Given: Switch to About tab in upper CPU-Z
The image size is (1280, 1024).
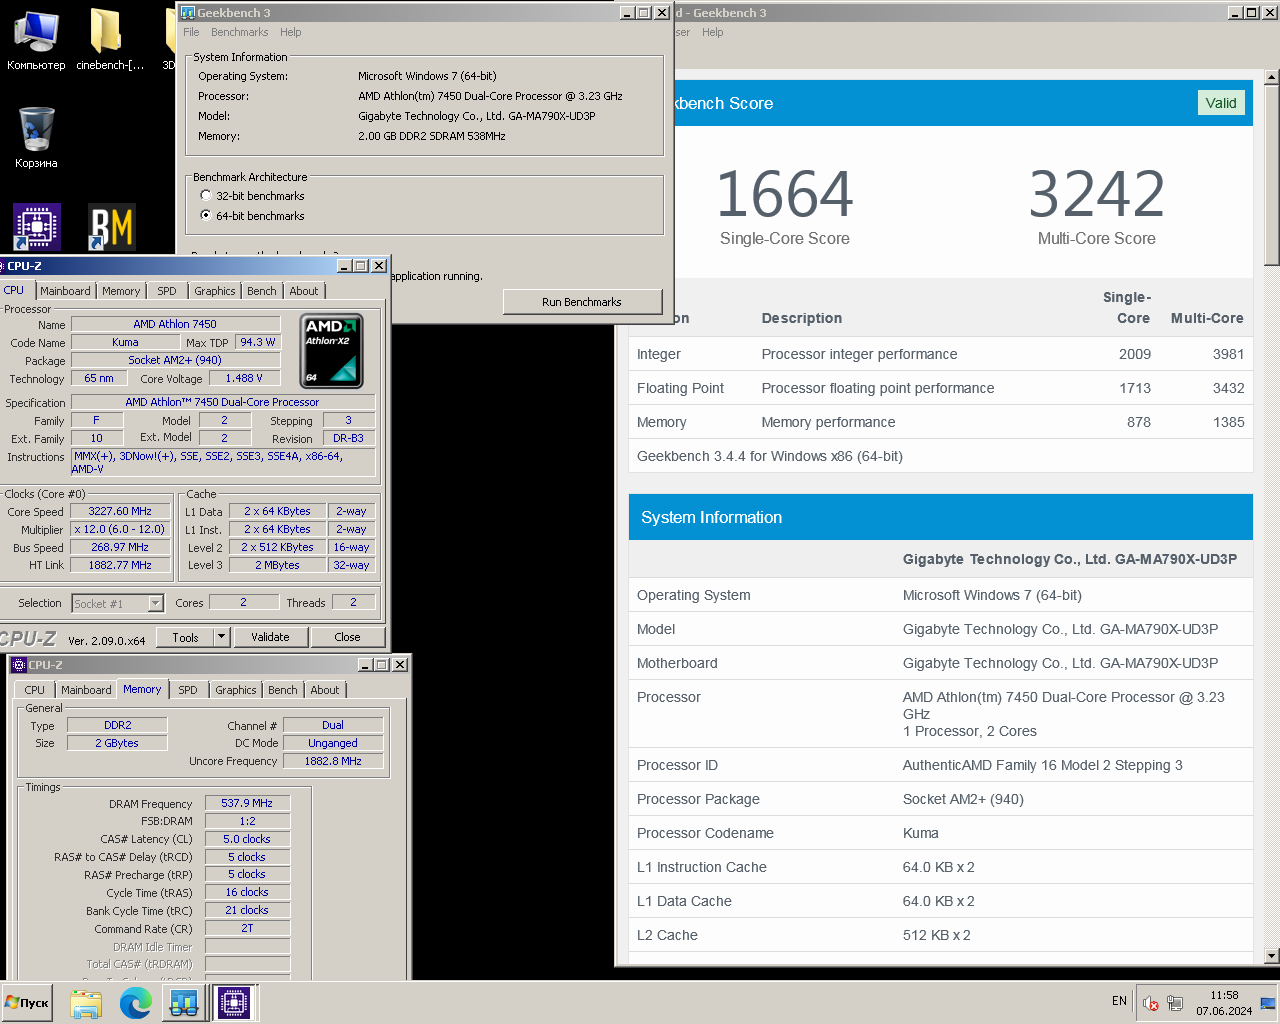Looking at the screenshot, I should click(304, 291).
